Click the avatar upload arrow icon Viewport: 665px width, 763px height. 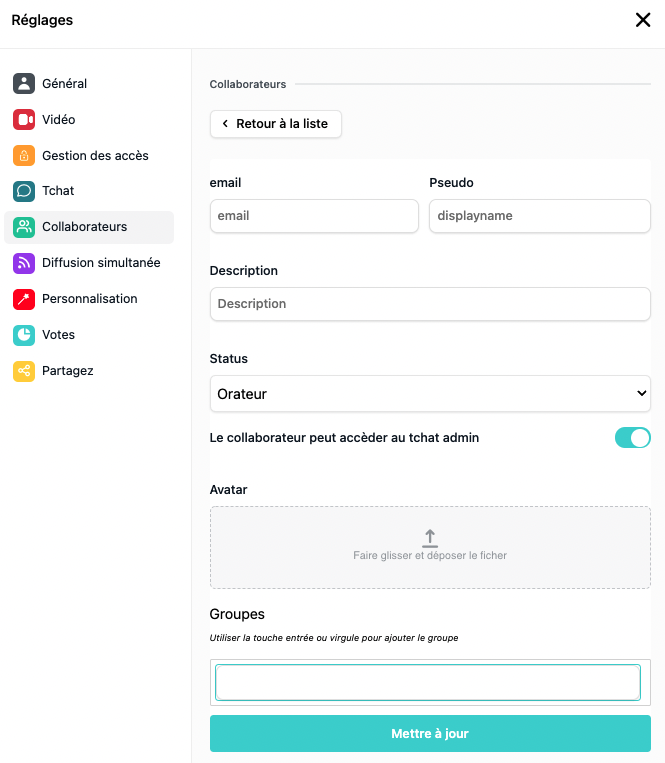coord(430,538)
